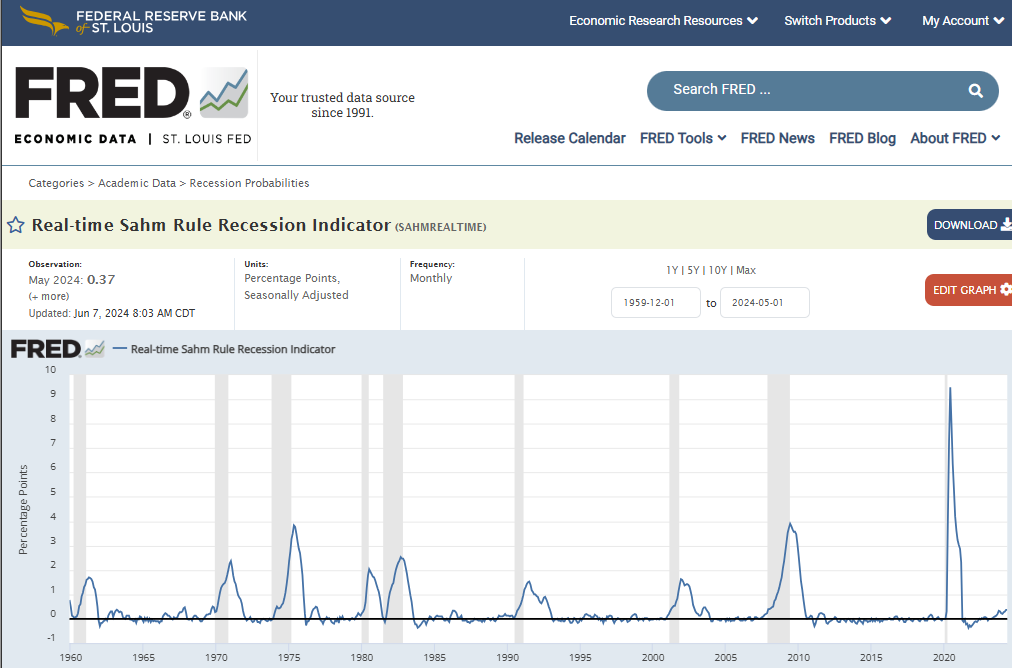Click the Categories breadcrumb link

pos(56,183)
